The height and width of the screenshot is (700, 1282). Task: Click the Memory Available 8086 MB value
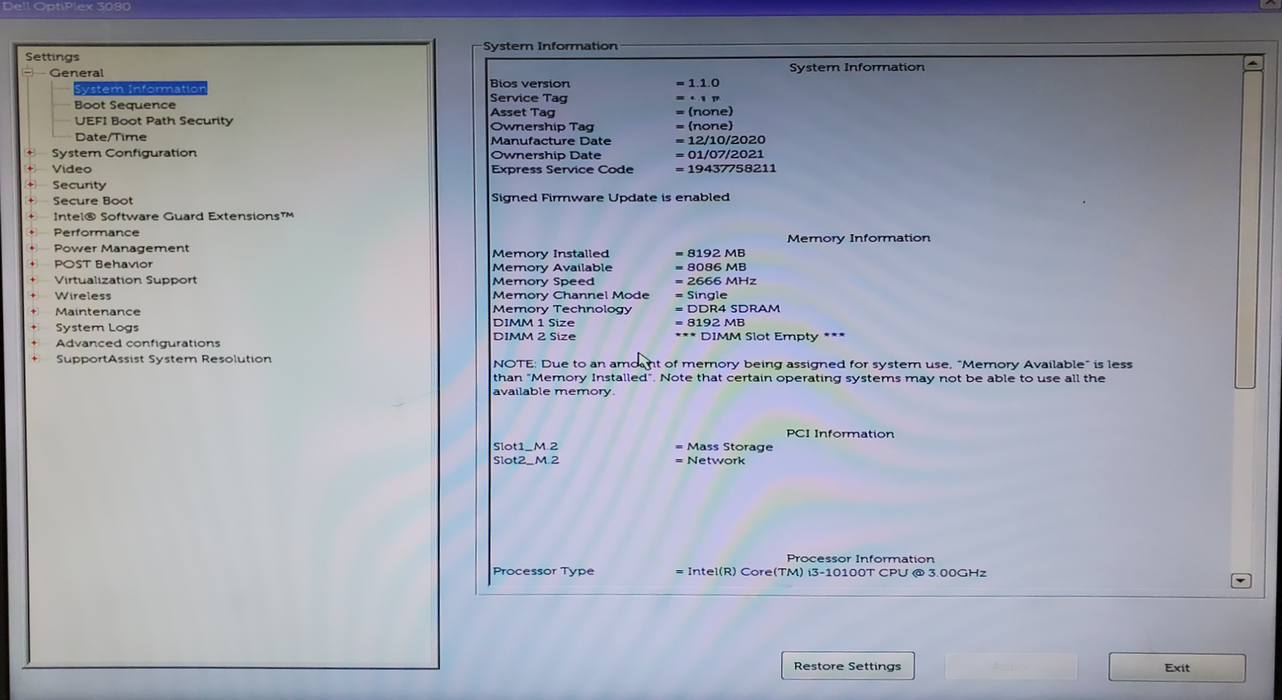(x=716, y=267)
